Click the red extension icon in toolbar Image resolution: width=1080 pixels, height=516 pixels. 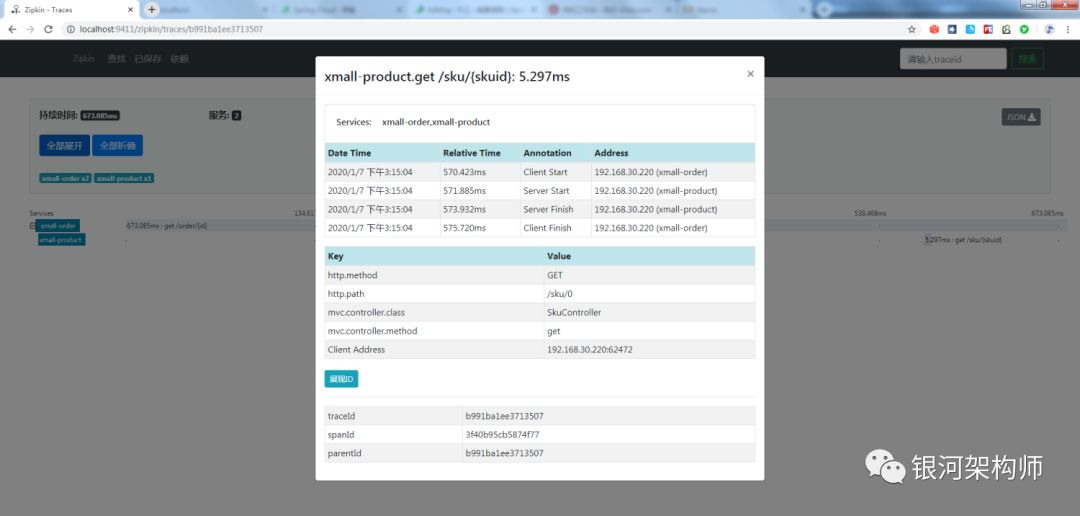934,29
